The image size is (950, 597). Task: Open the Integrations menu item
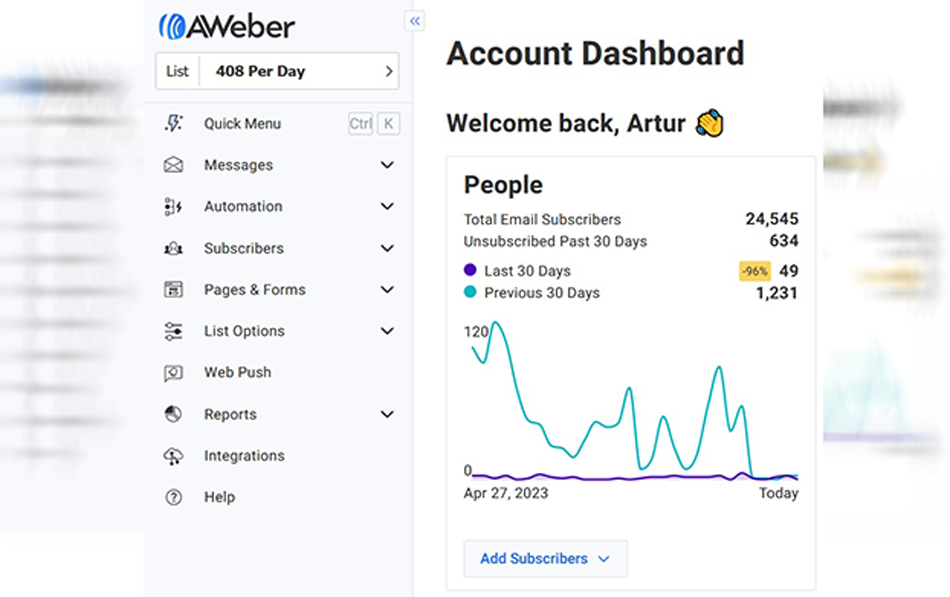[244, 456]
